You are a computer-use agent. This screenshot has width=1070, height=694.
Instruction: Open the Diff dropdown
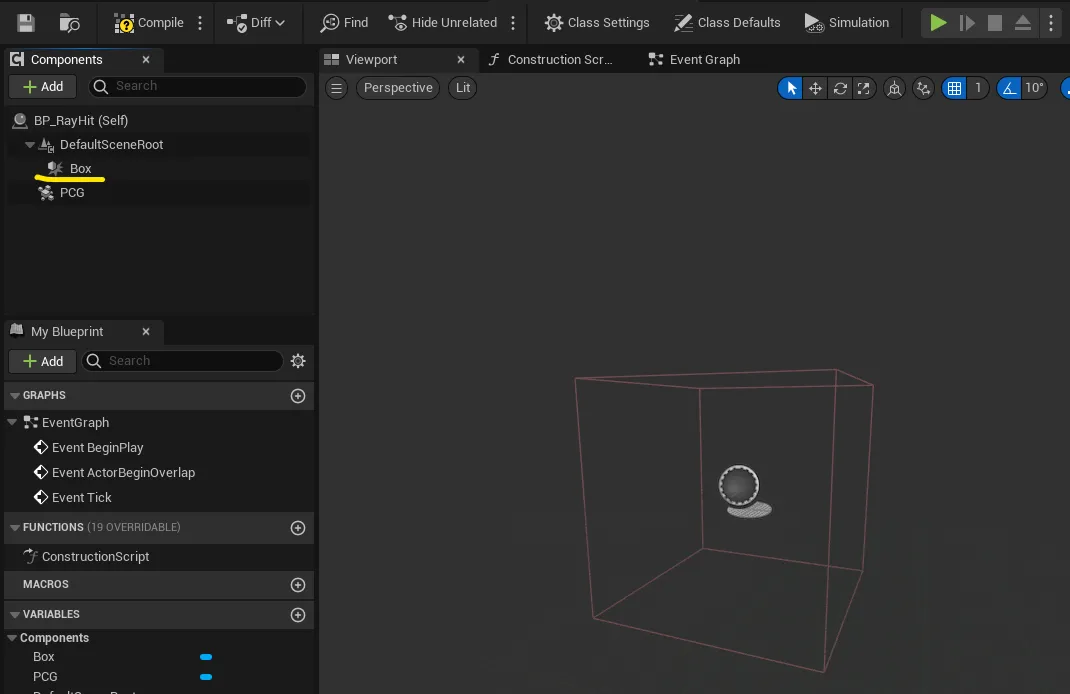256,23
